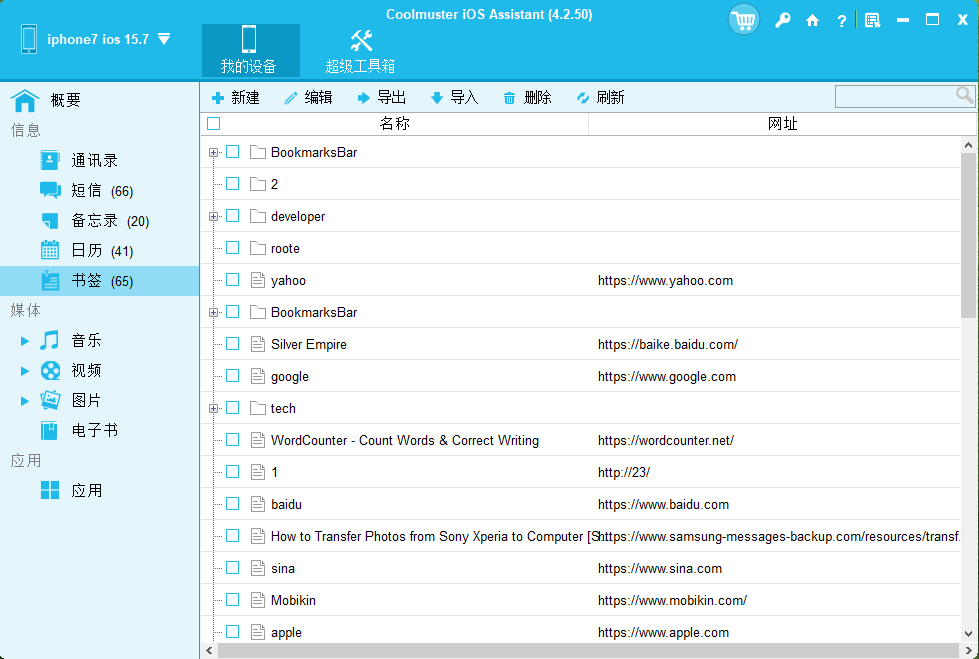Viewport: 979px width, 659px height.
Task: Click the folder icon next to 2
Action: (x=257, y=184)
